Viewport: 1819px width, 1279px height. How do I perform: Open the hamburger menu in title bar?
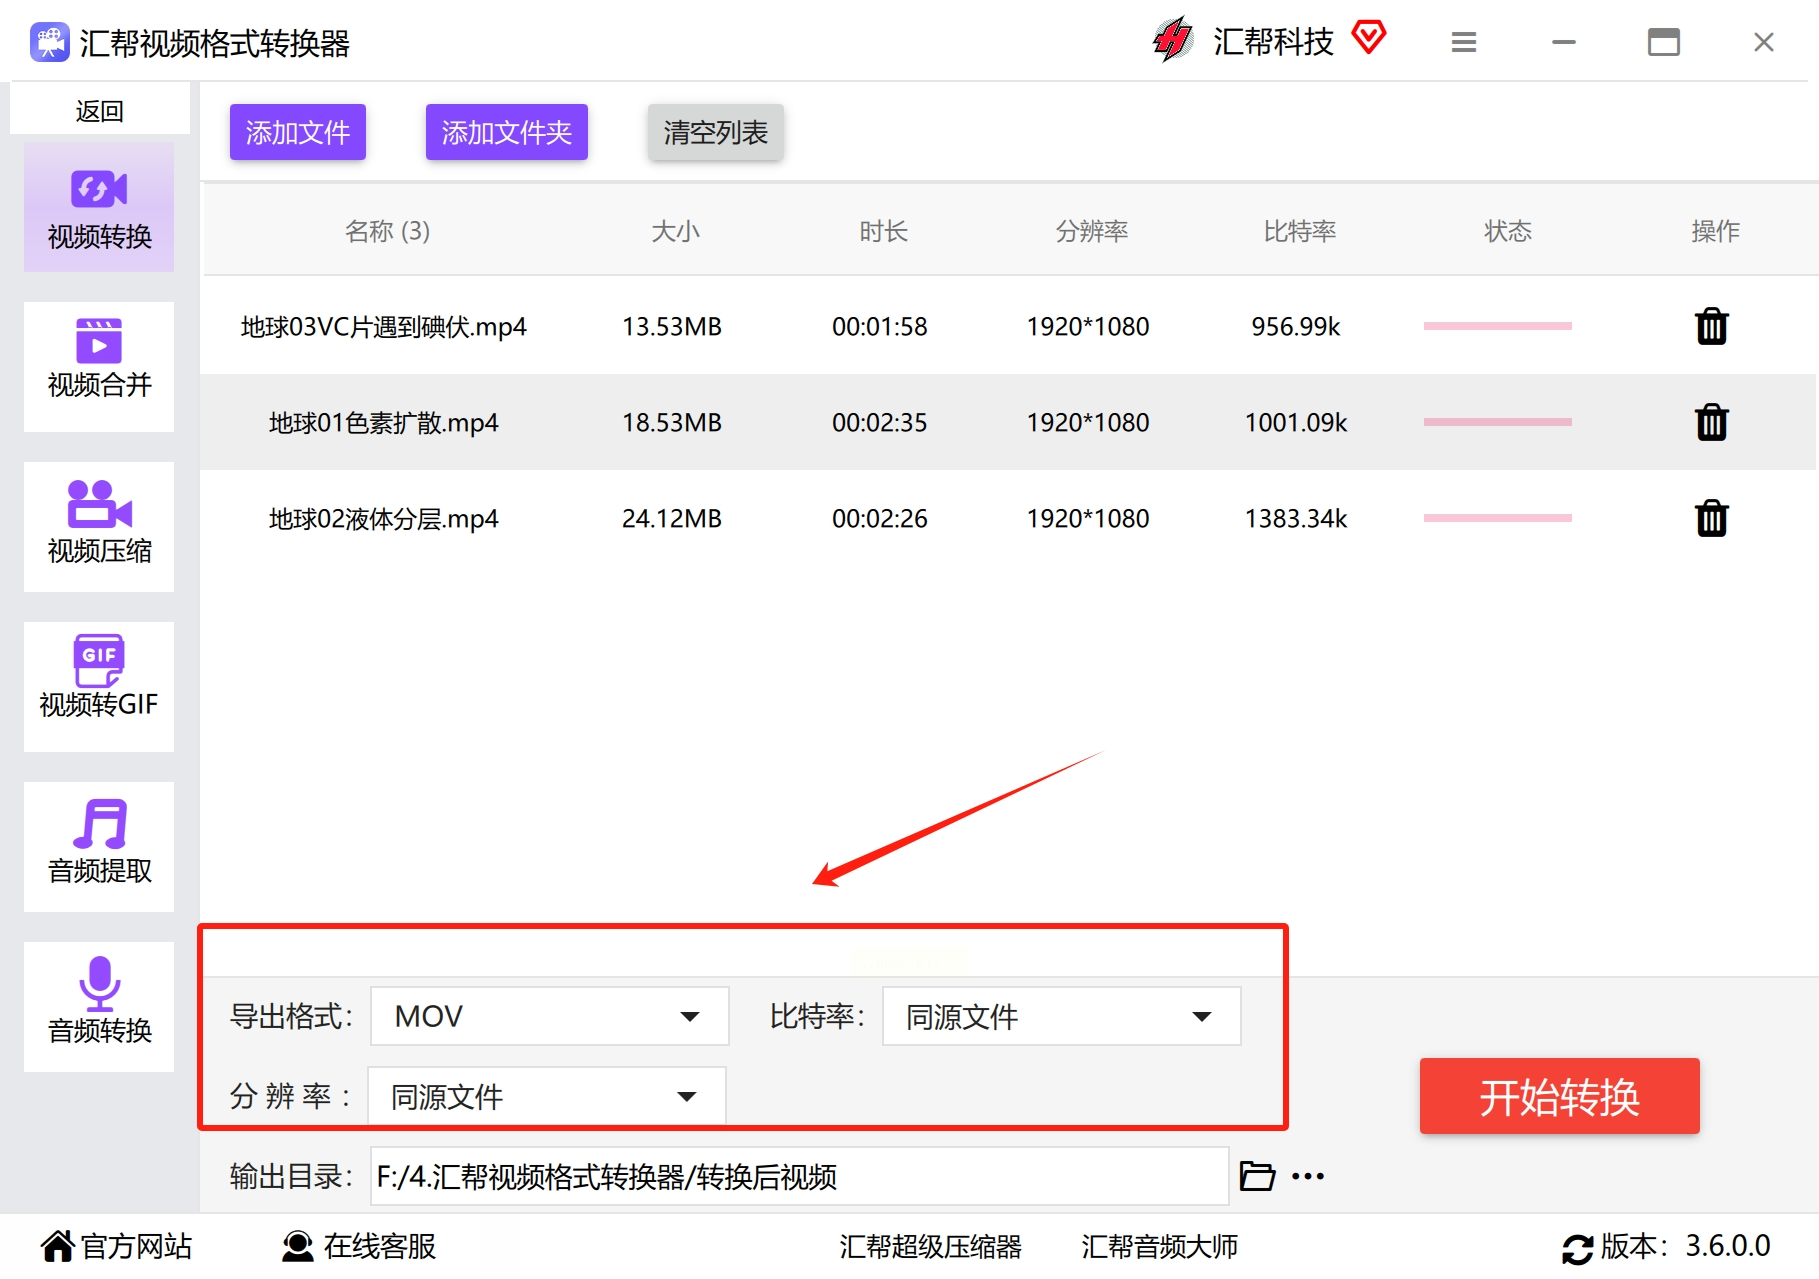[1463, 43]
